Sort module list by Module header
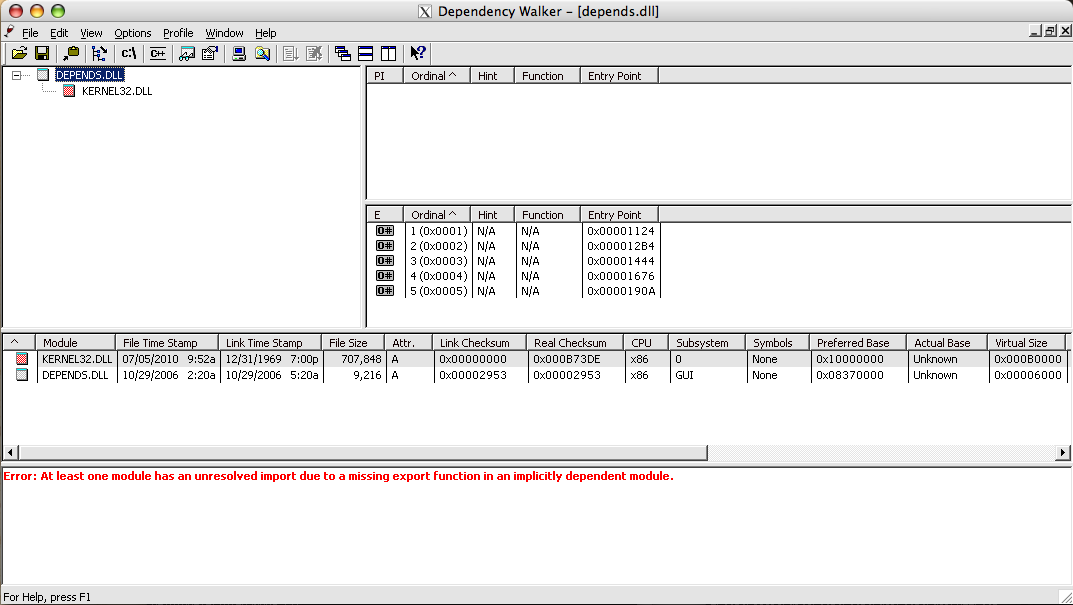The width and height of the screenshot is (1073, 605). coord(75,342)
